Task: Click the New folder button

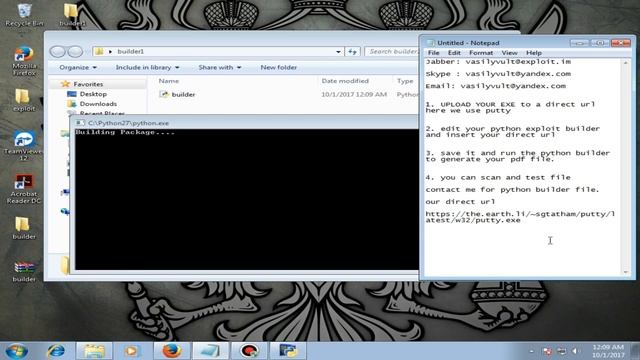Action: 279,67
